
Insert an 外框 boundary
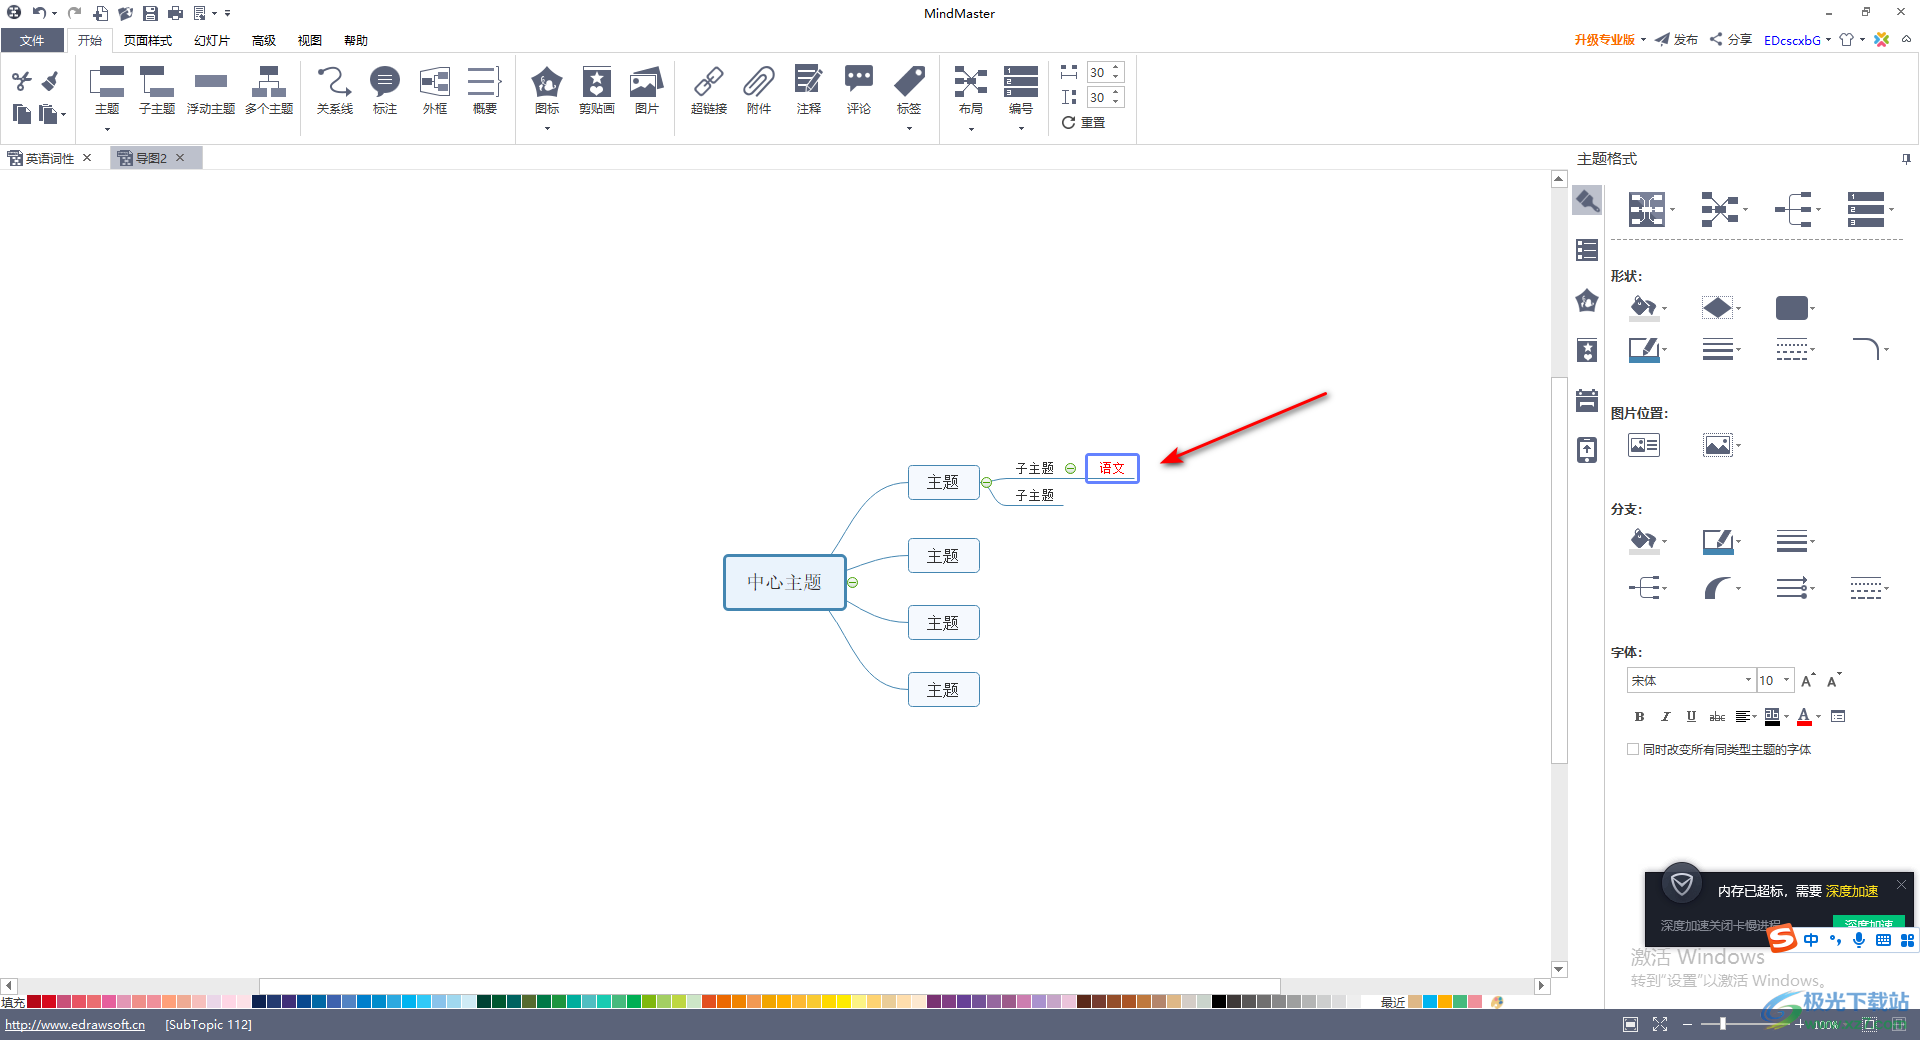tap(435, 91)
